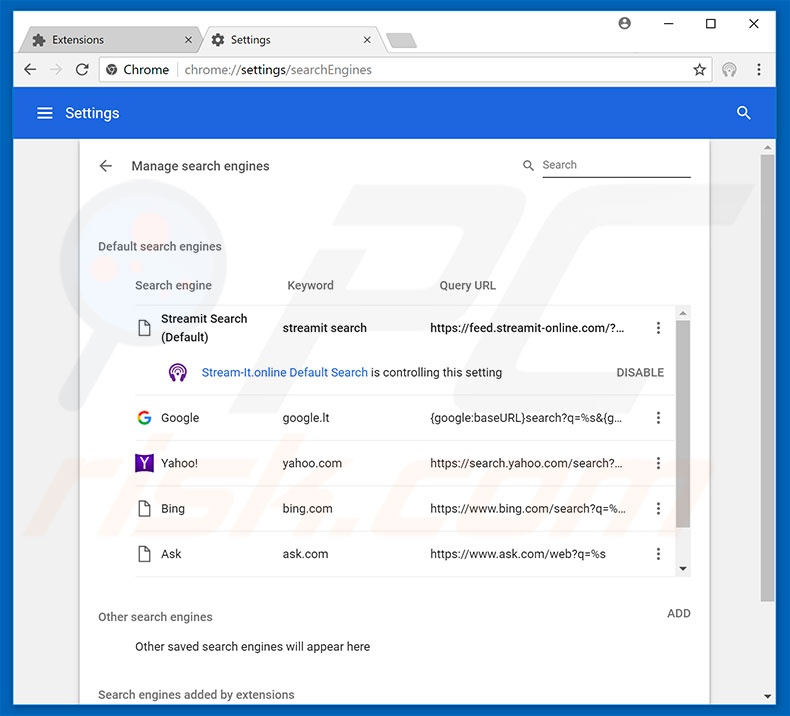The image size is (790, 716).
Task: Click the search engines list magnifier icon
Action: point(528,165)
